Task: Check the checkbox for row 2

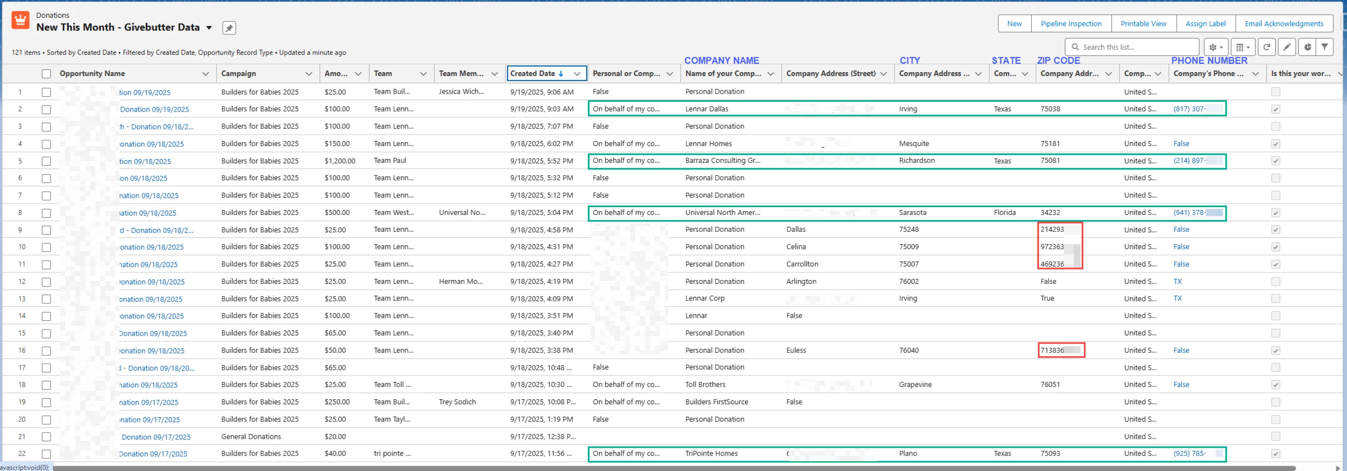Action: 46,109
